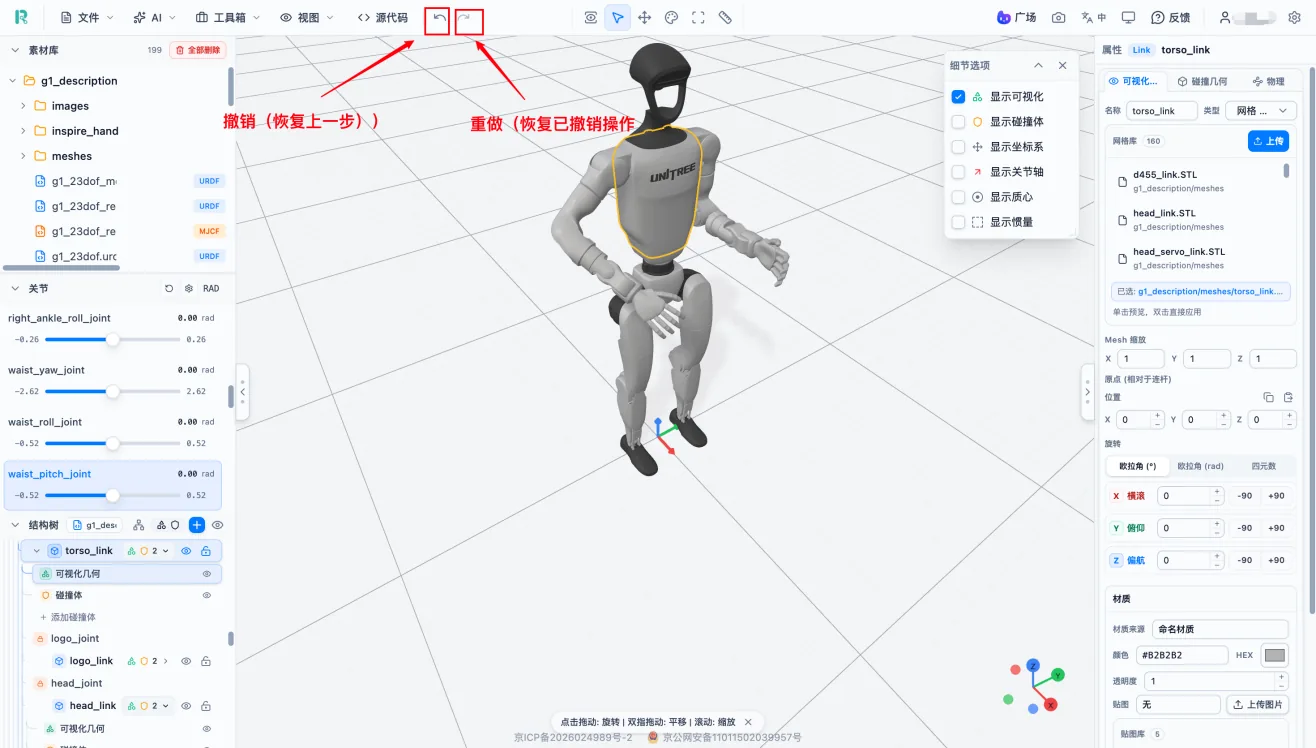Click the monitor display icon
The image size is (1316, 748).
pyautogui.click(x=1129, y=18)
